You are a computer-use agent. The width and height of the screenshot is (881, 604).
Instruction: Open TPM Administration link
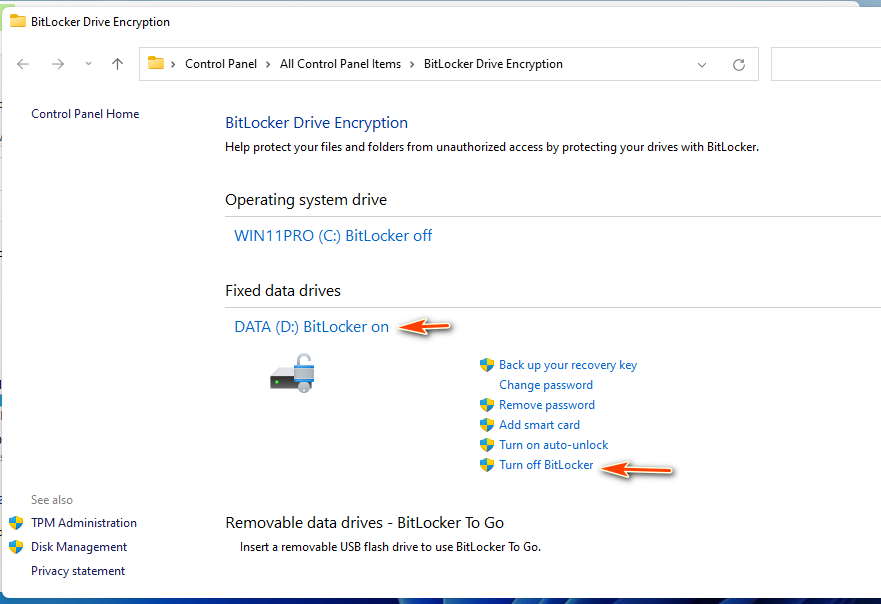click(x=84, y=523)
